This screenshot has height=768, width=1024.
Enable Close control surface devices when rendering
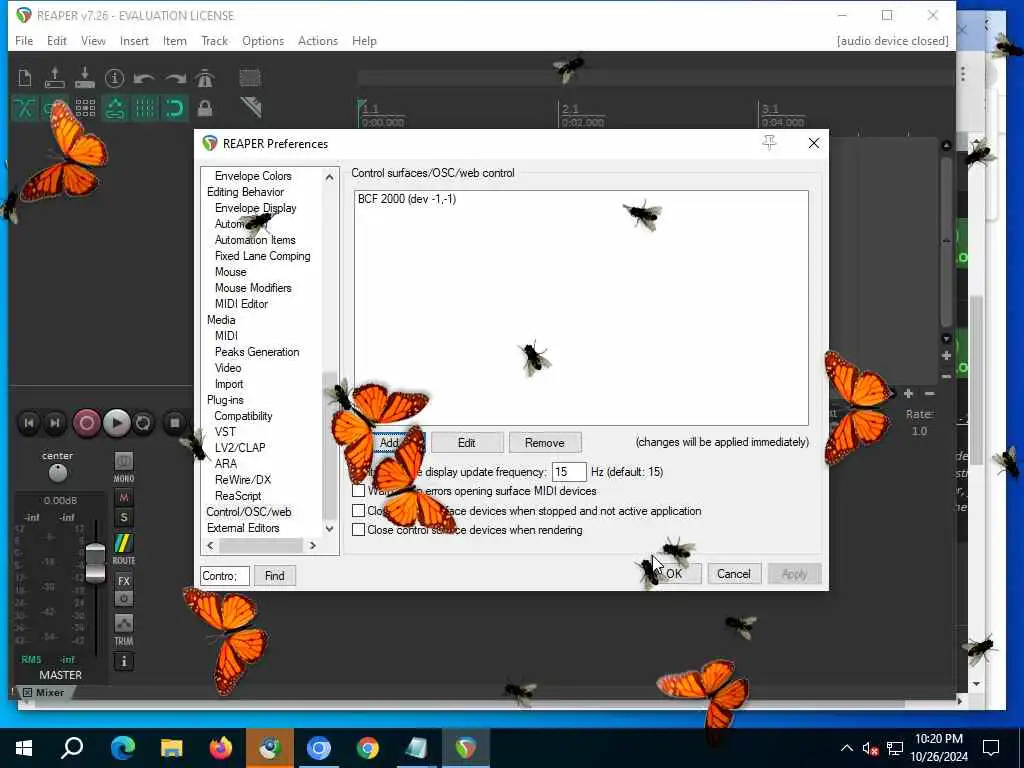359,530
